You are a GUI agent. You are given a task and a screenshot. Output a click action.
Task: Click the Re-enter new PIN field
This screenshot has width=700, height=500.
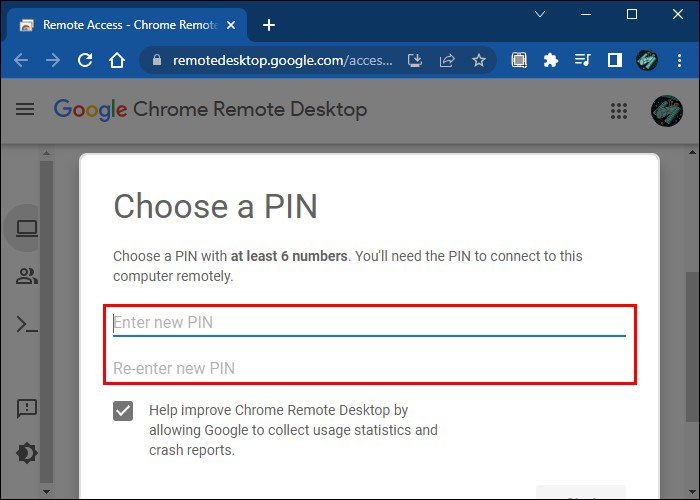pyautogui.click(x=368, y=368)
